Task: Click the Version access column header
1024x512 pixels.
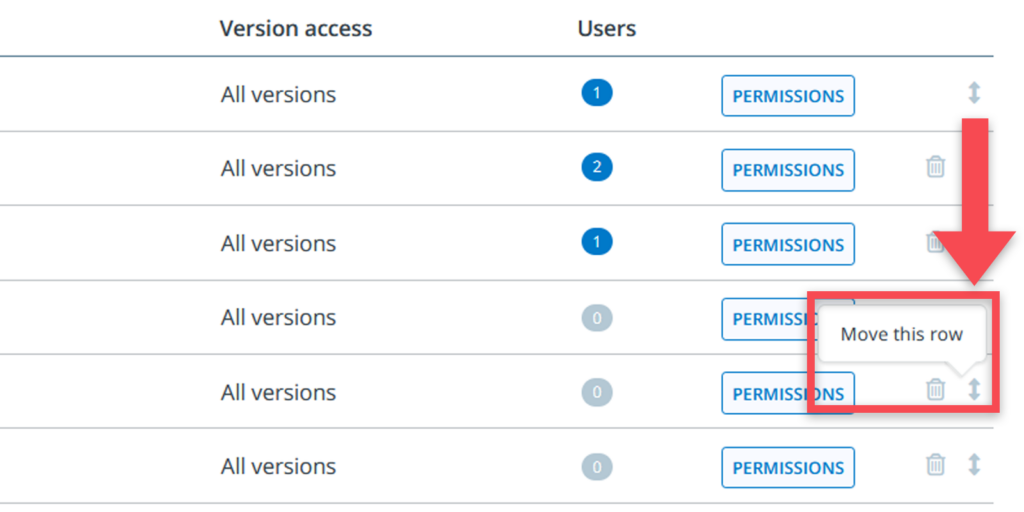Action: pyautogui.click(x=296, y=29)
